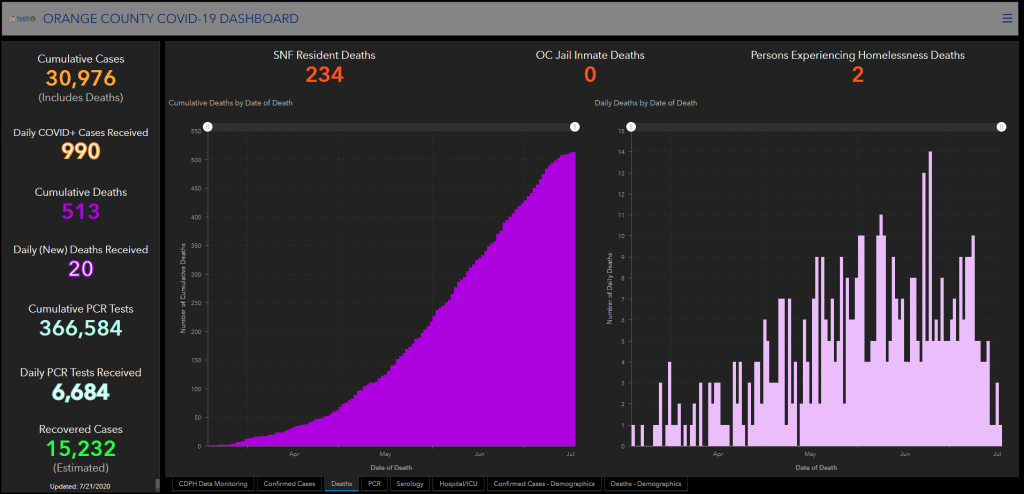Switch to the CDPH Data Monitoring tab
Viewport: 1024px width, 494px height.
(212, 484)
